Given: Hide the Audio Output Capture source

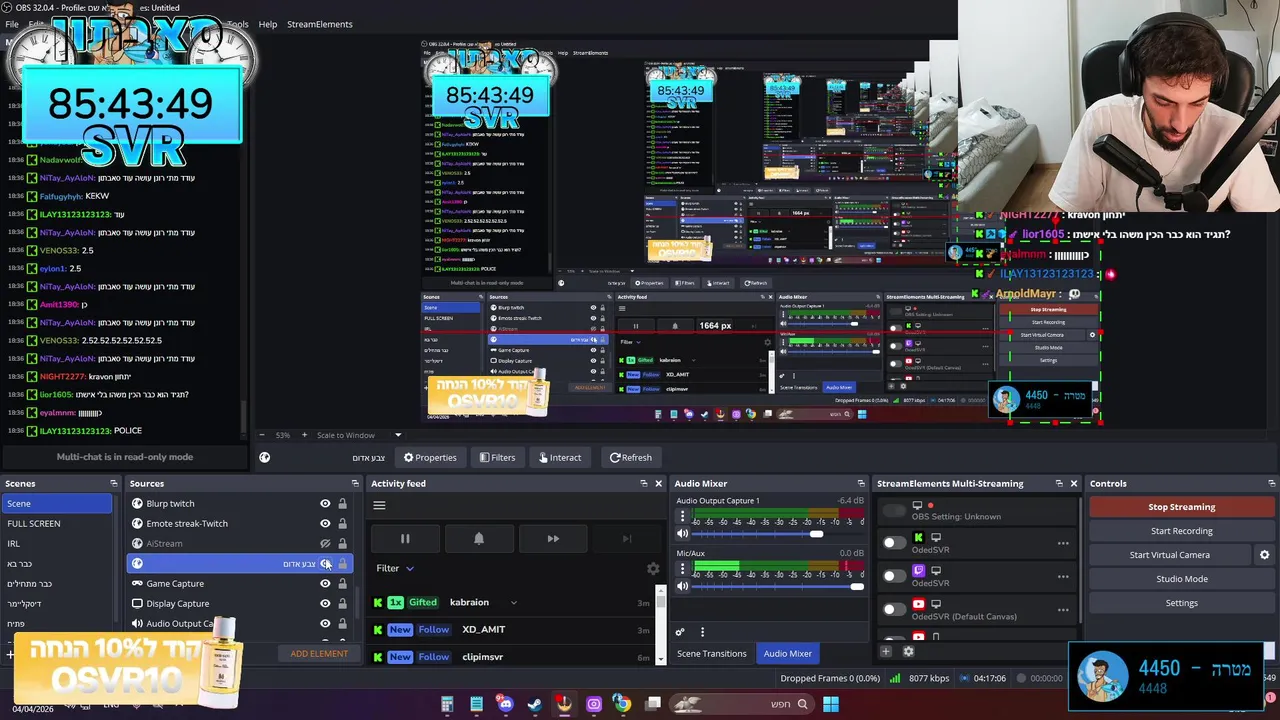Looking at the screenshot, I should pyautogui.click(x=325, y=624).
